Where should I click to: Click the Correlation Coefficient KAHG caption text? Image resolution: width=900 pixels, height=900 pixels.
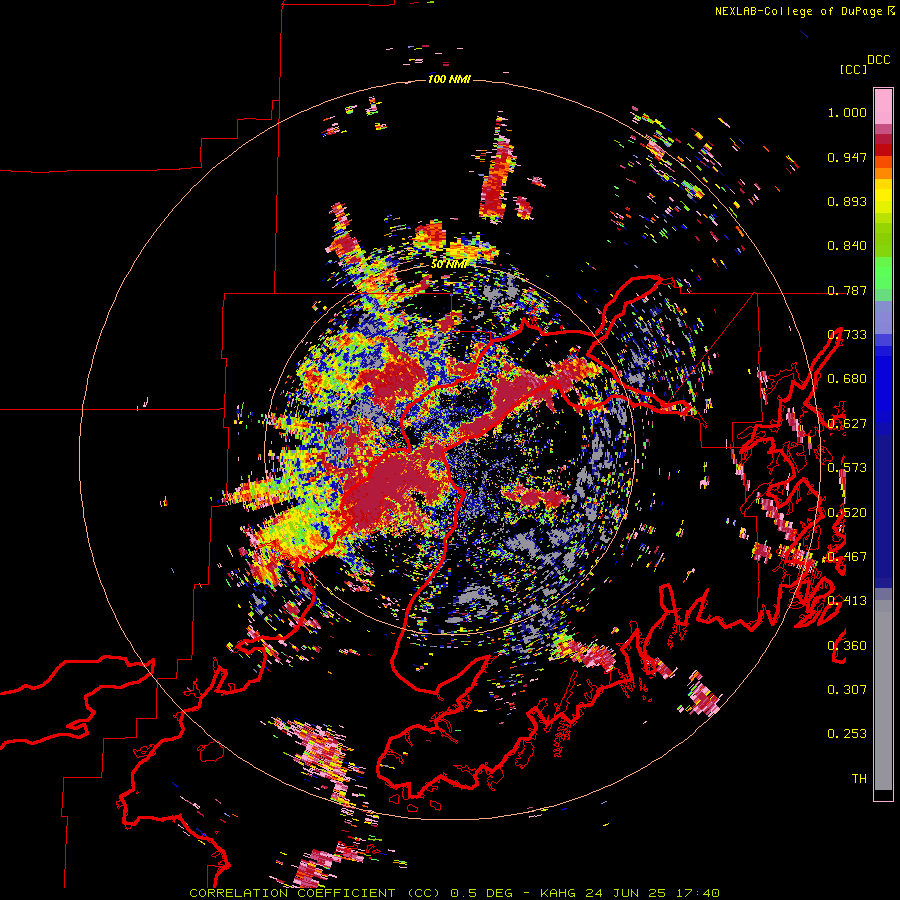click(x=454, y=893)
